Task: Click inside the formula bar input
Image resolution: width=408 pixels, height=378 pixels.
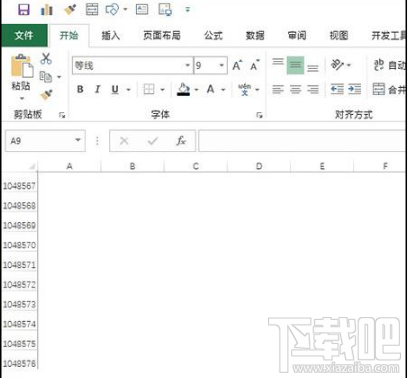Action: 302,141
